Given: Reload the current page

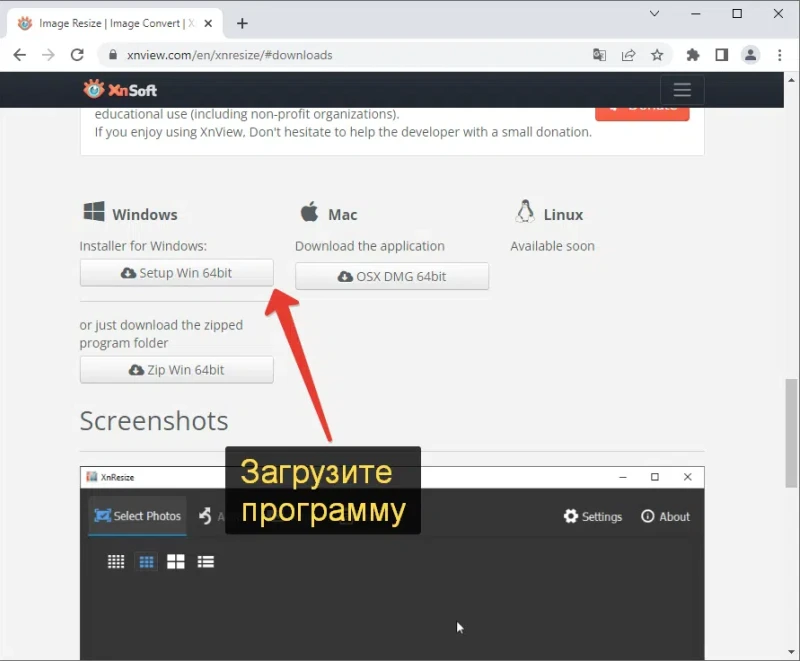Looking at the screenshot, I should [77, 55].
